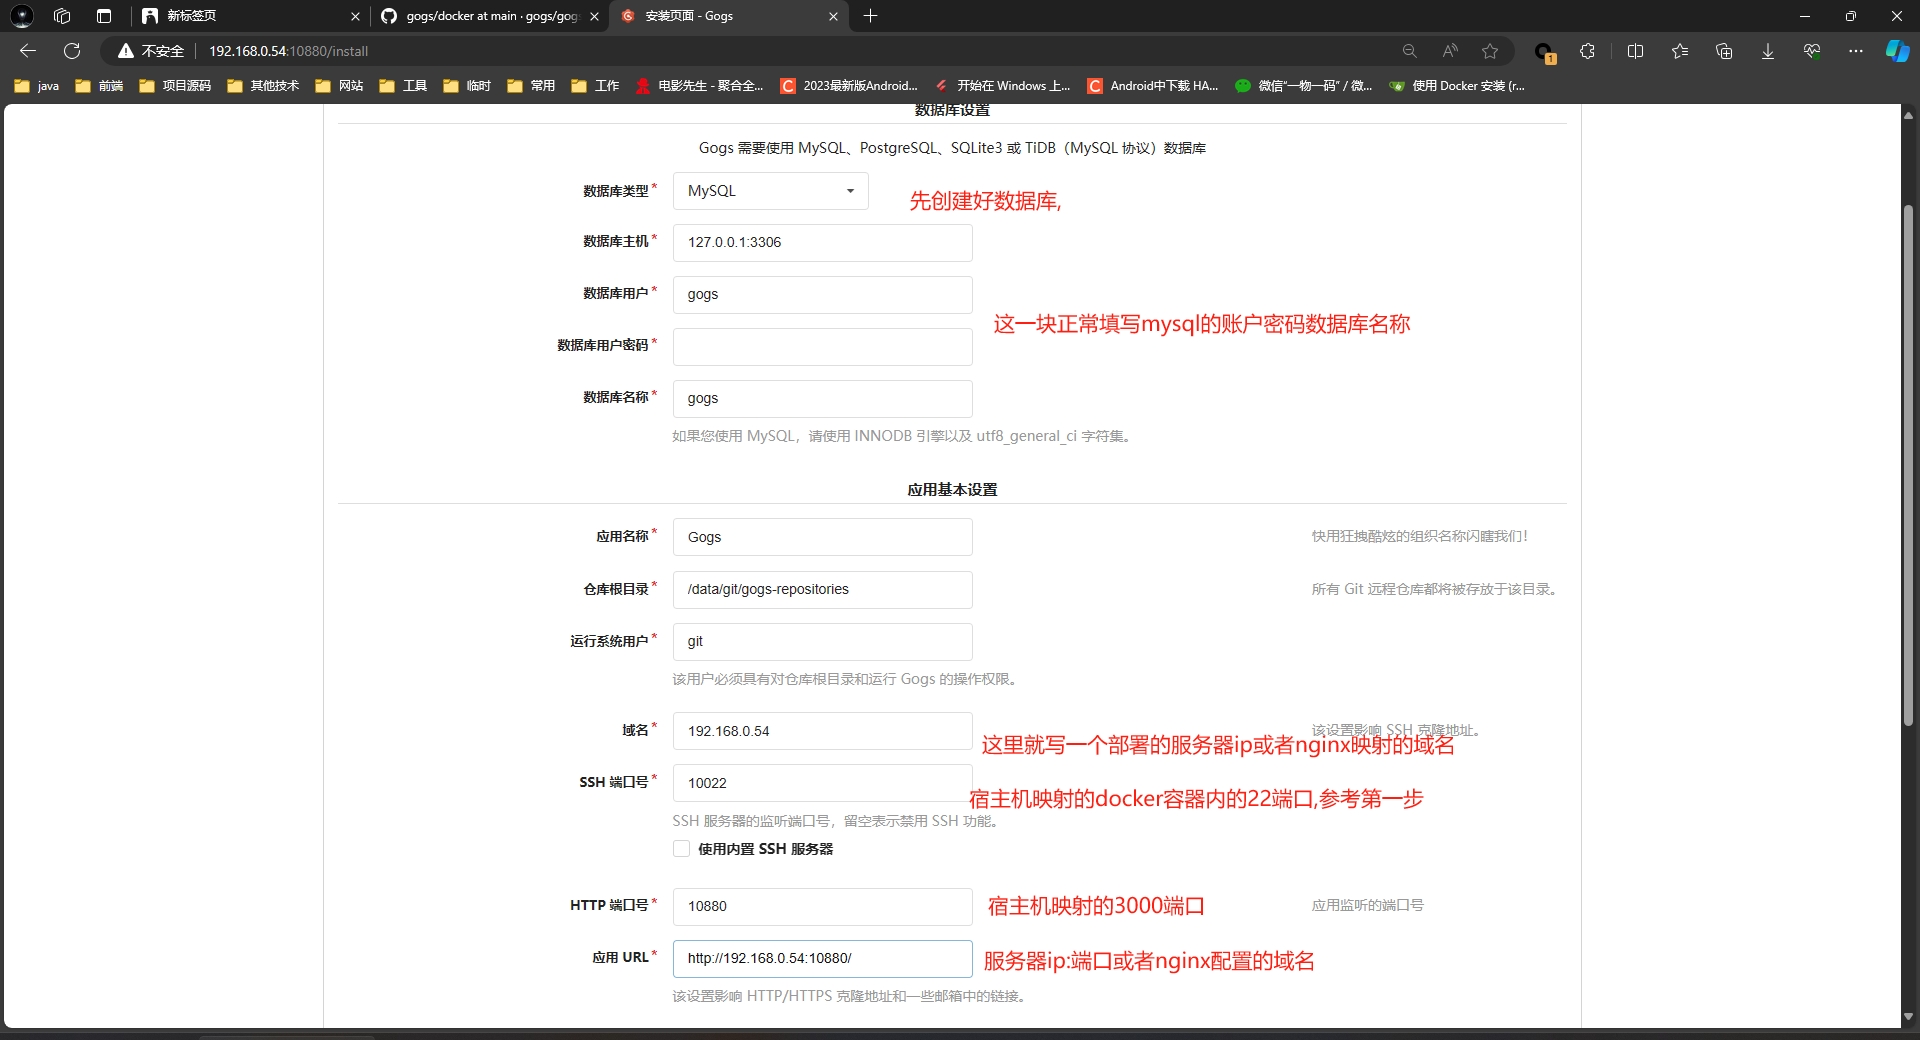Focus the 数据库用户密码 field
1920x1040 pixels.
coord(822,347)
